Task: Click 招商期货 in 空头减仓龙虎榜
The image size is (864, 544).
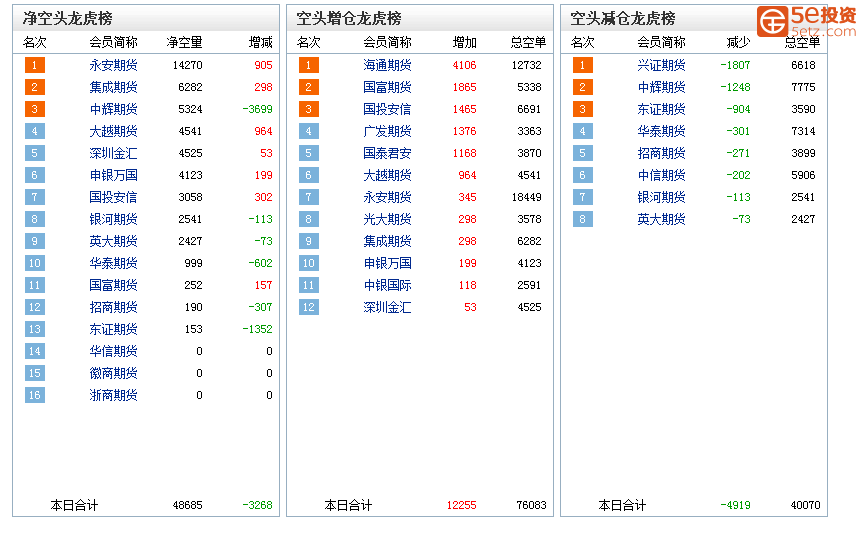Action: click(x=661, y=153)
